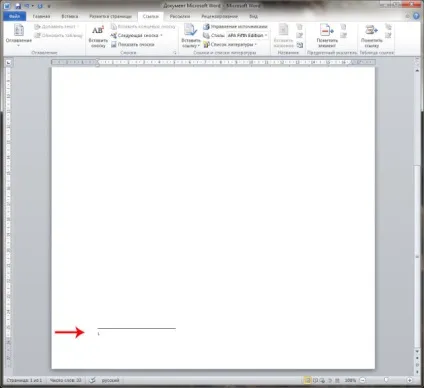Select Print Layout view button
Image resolution: width=424 pixels, height=388 pixels.
coord(308,380)
